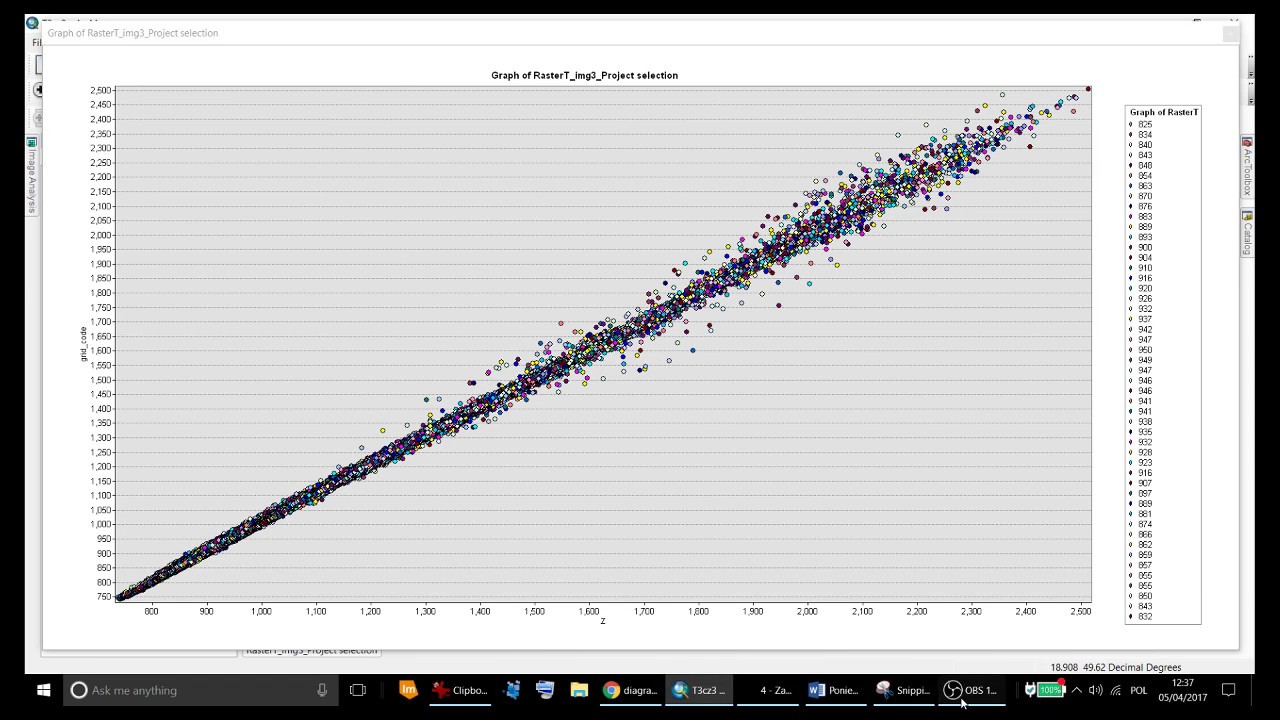Show hidden tray icons chevron
1280x720 pixels.
pyautogui.click(x=1076, y=690)
